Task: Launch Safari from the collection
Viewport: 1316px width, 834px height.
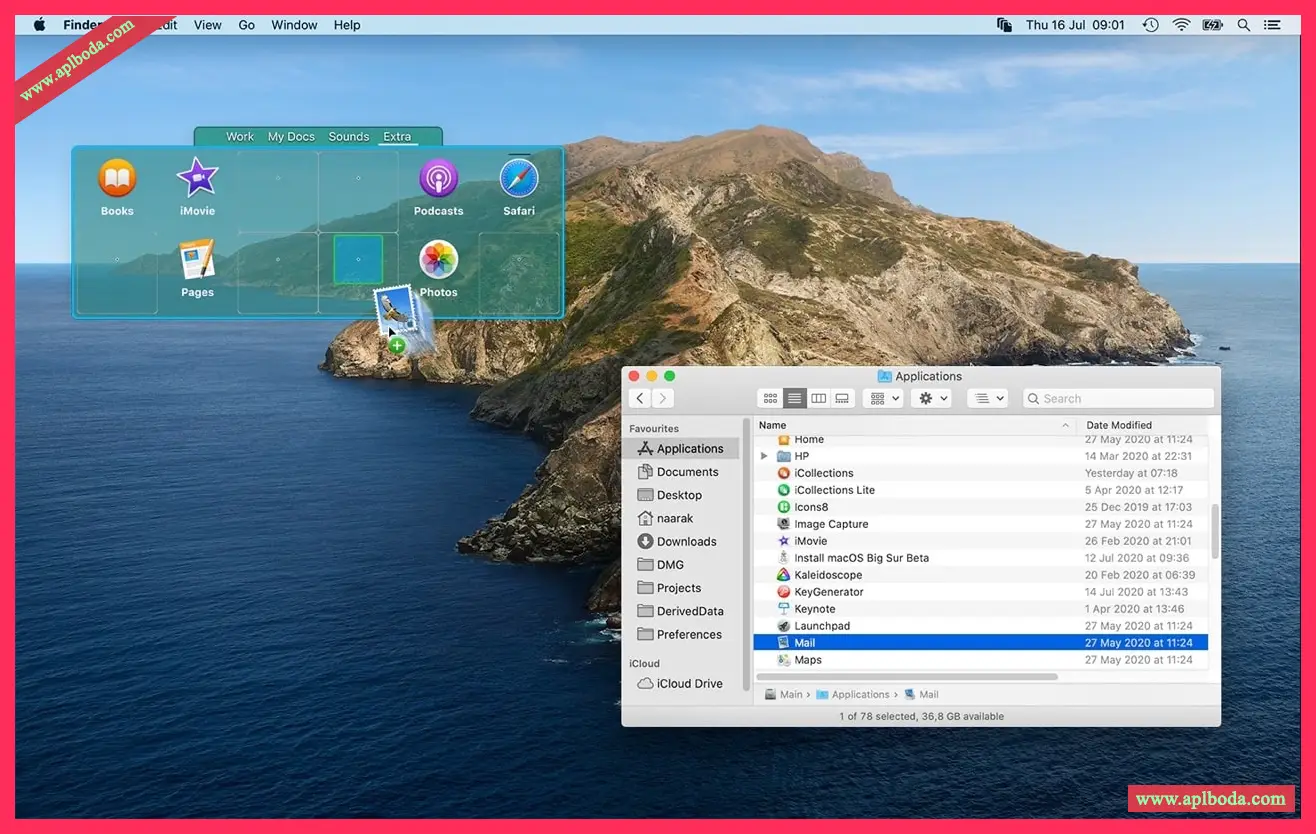Action: (519, 179)
